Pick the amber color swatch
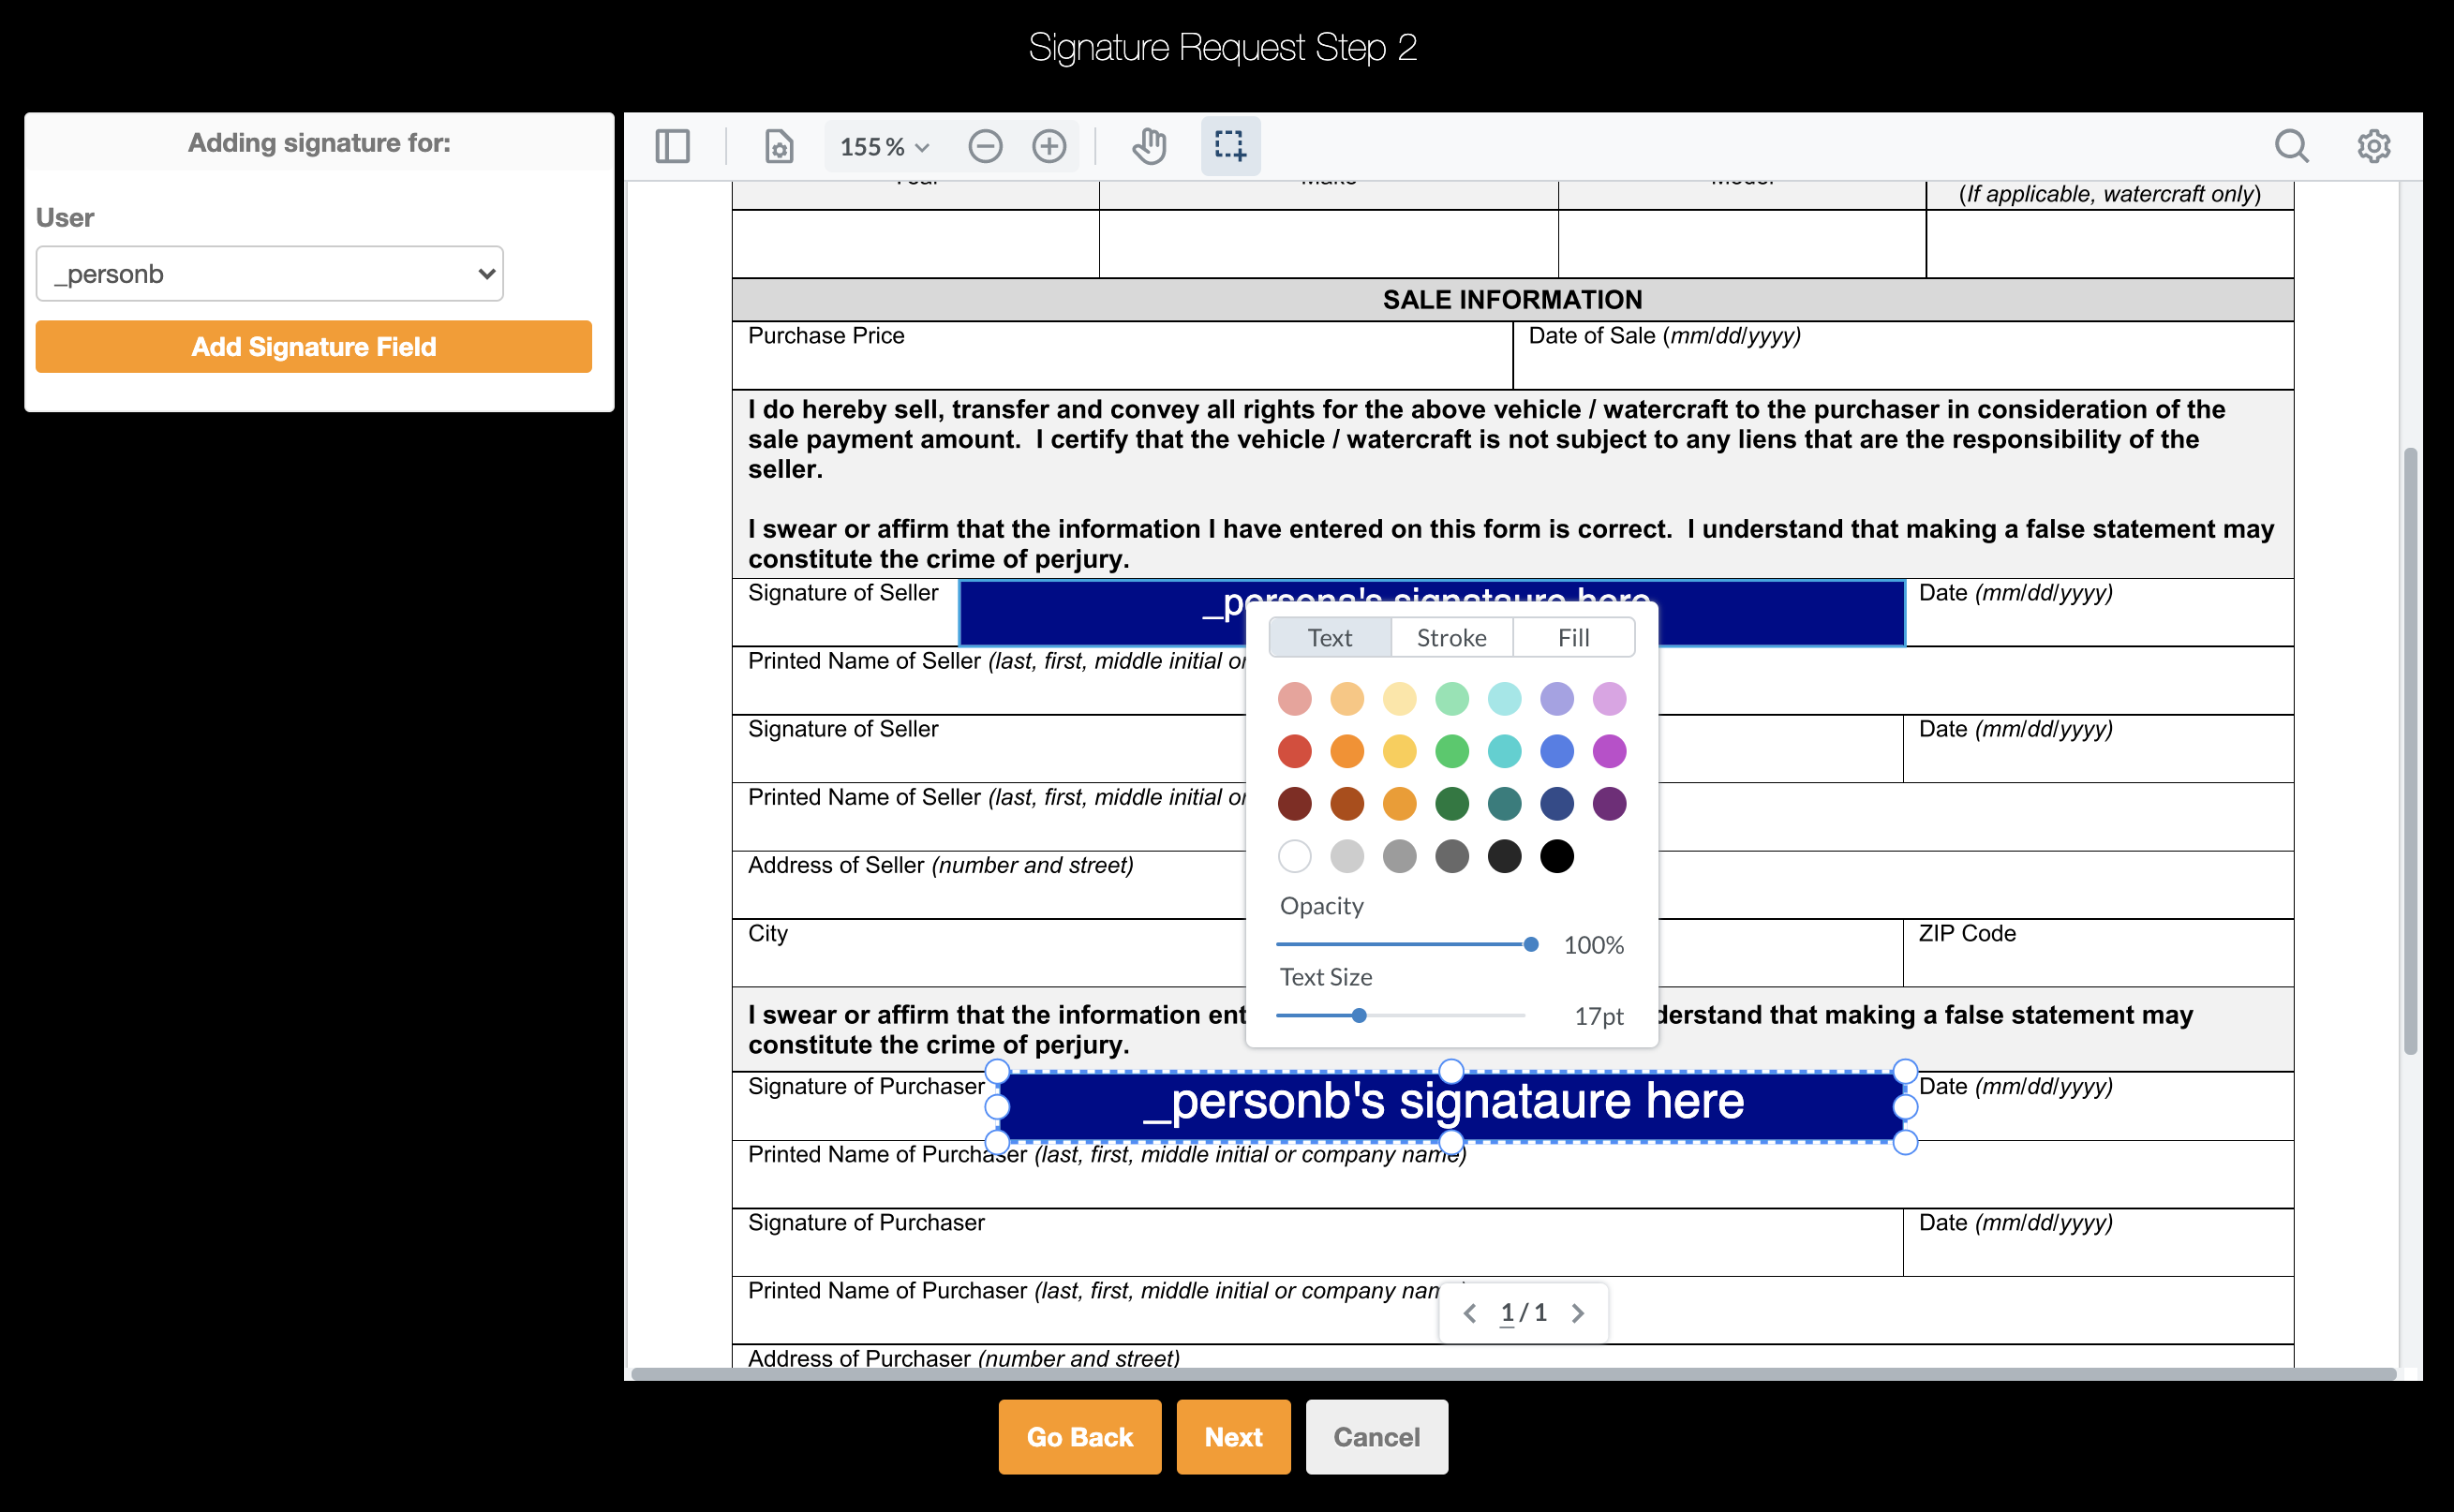This screenshot has height=1512, width=2454. point(1400,804)
